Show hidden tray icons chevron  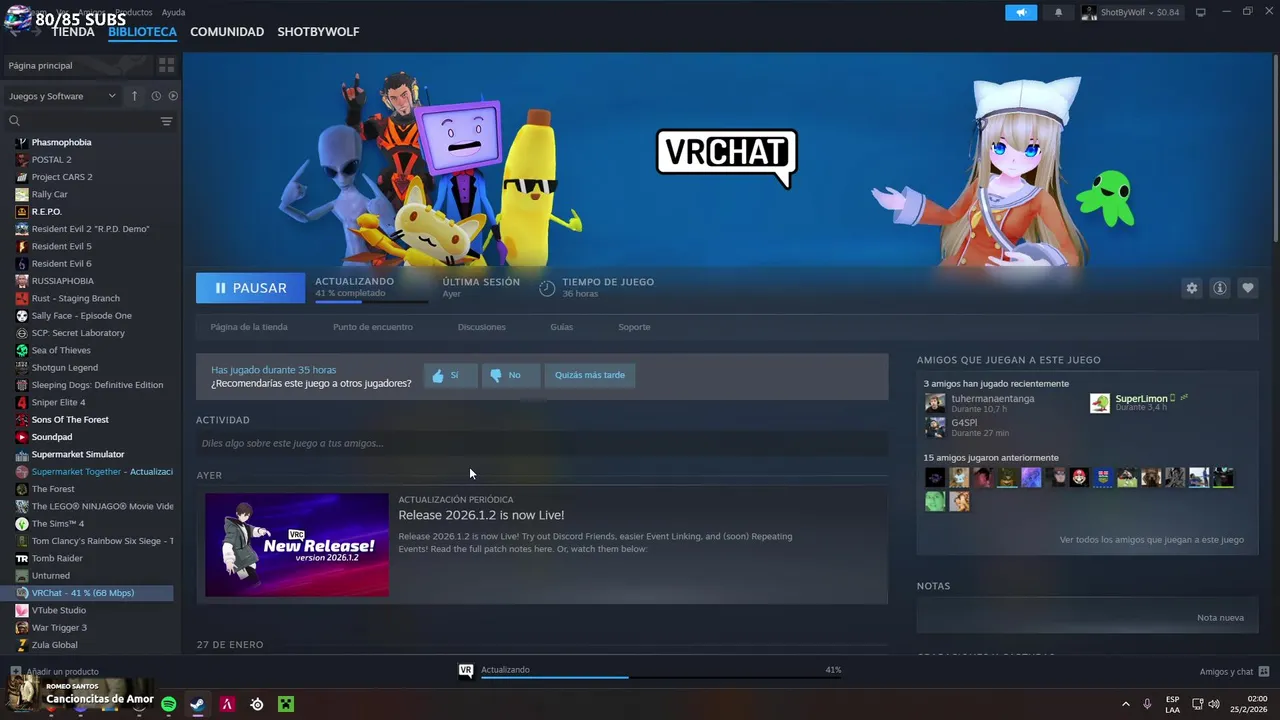(1125, 704)
